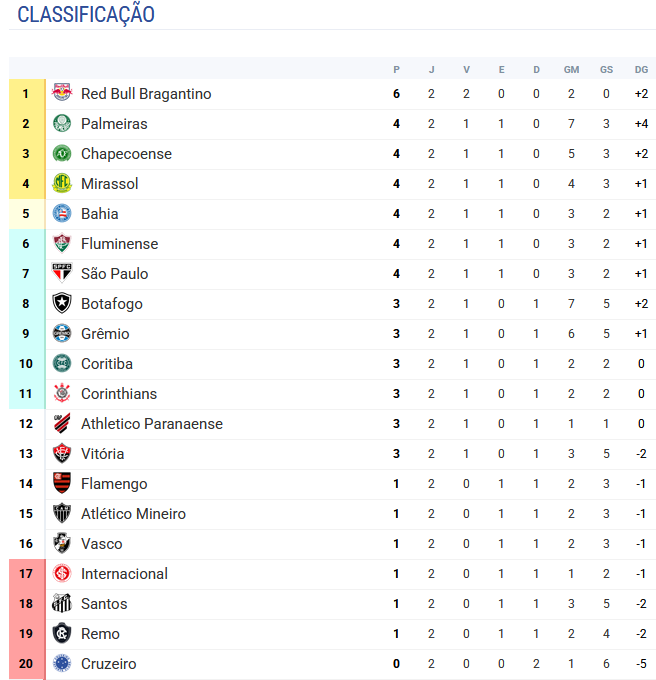This screenshot has width=656, height=680.
Task: Click the São Paulo crest icon
Action: [x=62, y=274]
